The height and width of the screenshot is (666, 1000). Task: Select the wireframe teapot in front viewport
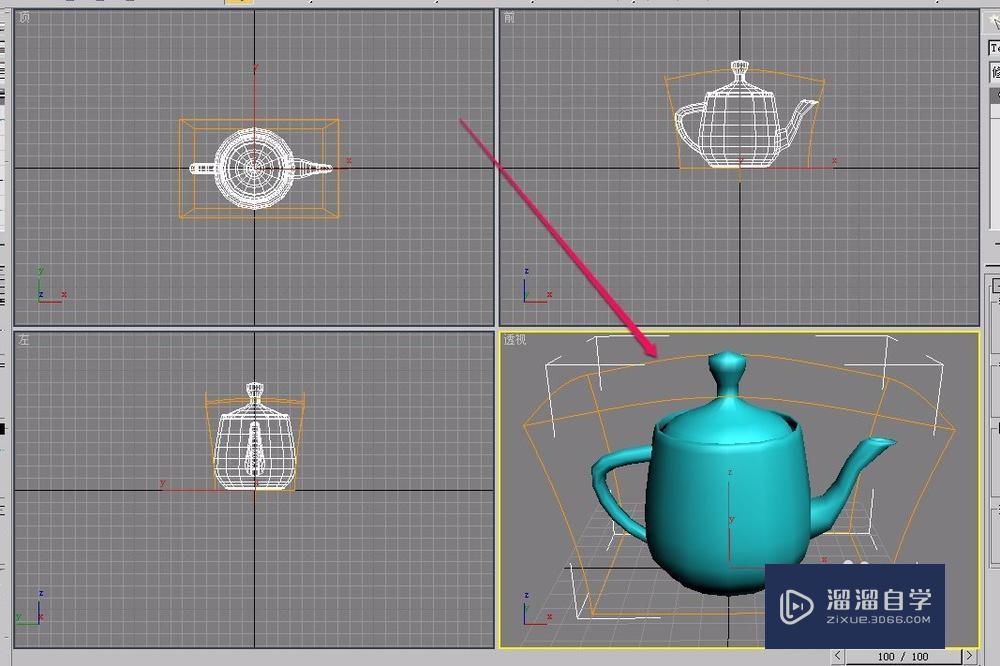coord(745,115)
